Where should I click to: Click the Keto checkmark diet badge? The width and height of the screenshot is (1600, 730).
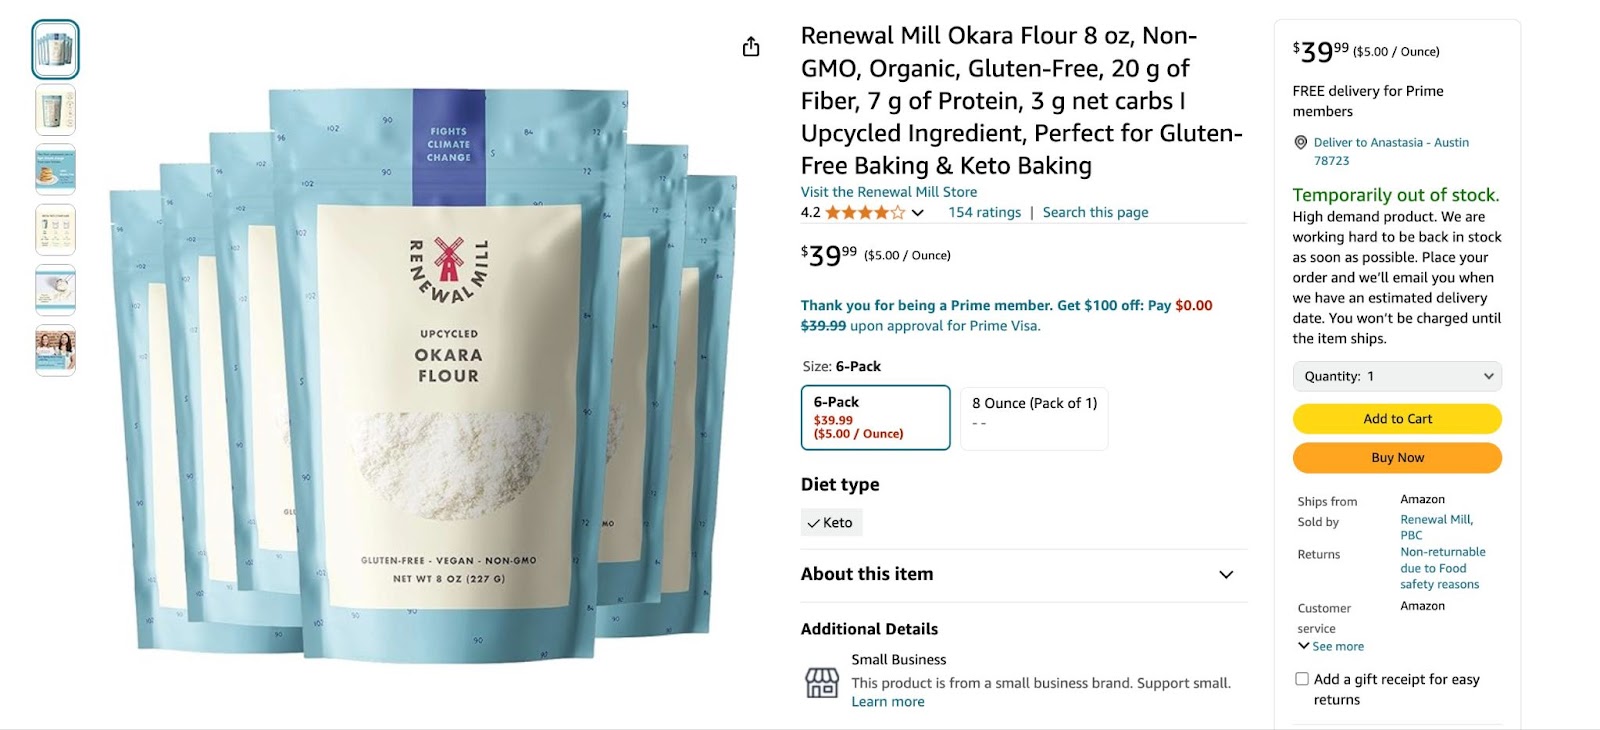pyautogui.click(x=831, y=522)
